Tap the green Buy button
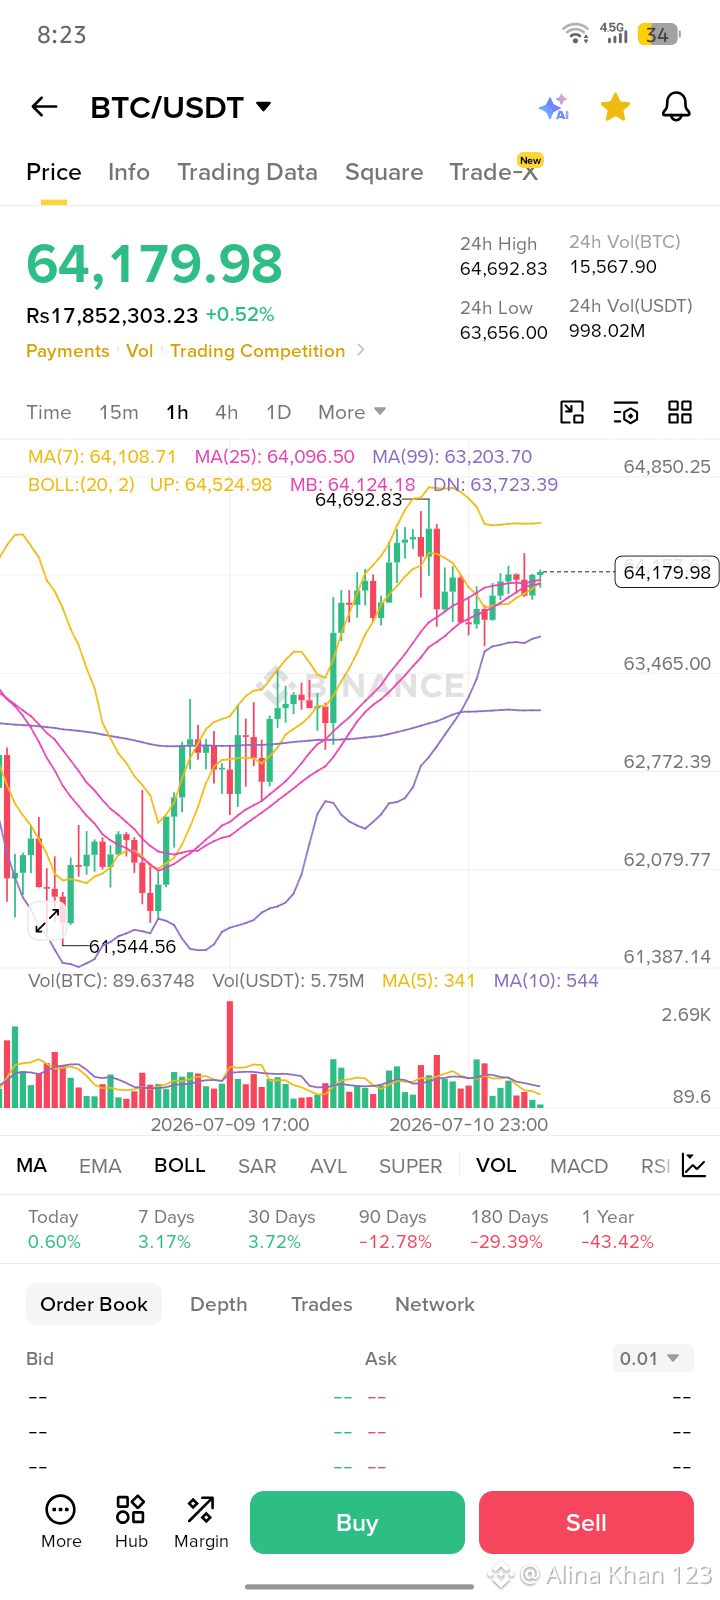The width and height of the screenshot is (720, 1600). pos(357,1522)
